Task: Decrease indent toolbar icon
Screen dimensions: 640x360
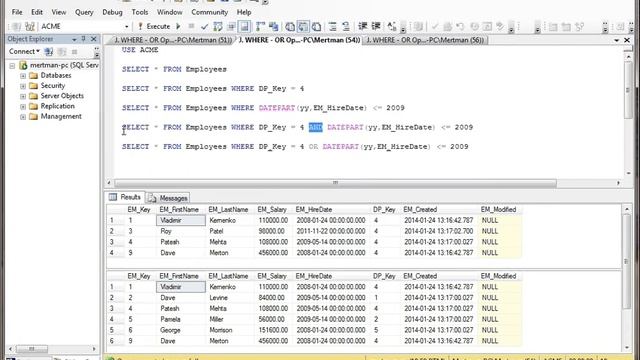Action: pyautogui.click(x=362, y=27)
